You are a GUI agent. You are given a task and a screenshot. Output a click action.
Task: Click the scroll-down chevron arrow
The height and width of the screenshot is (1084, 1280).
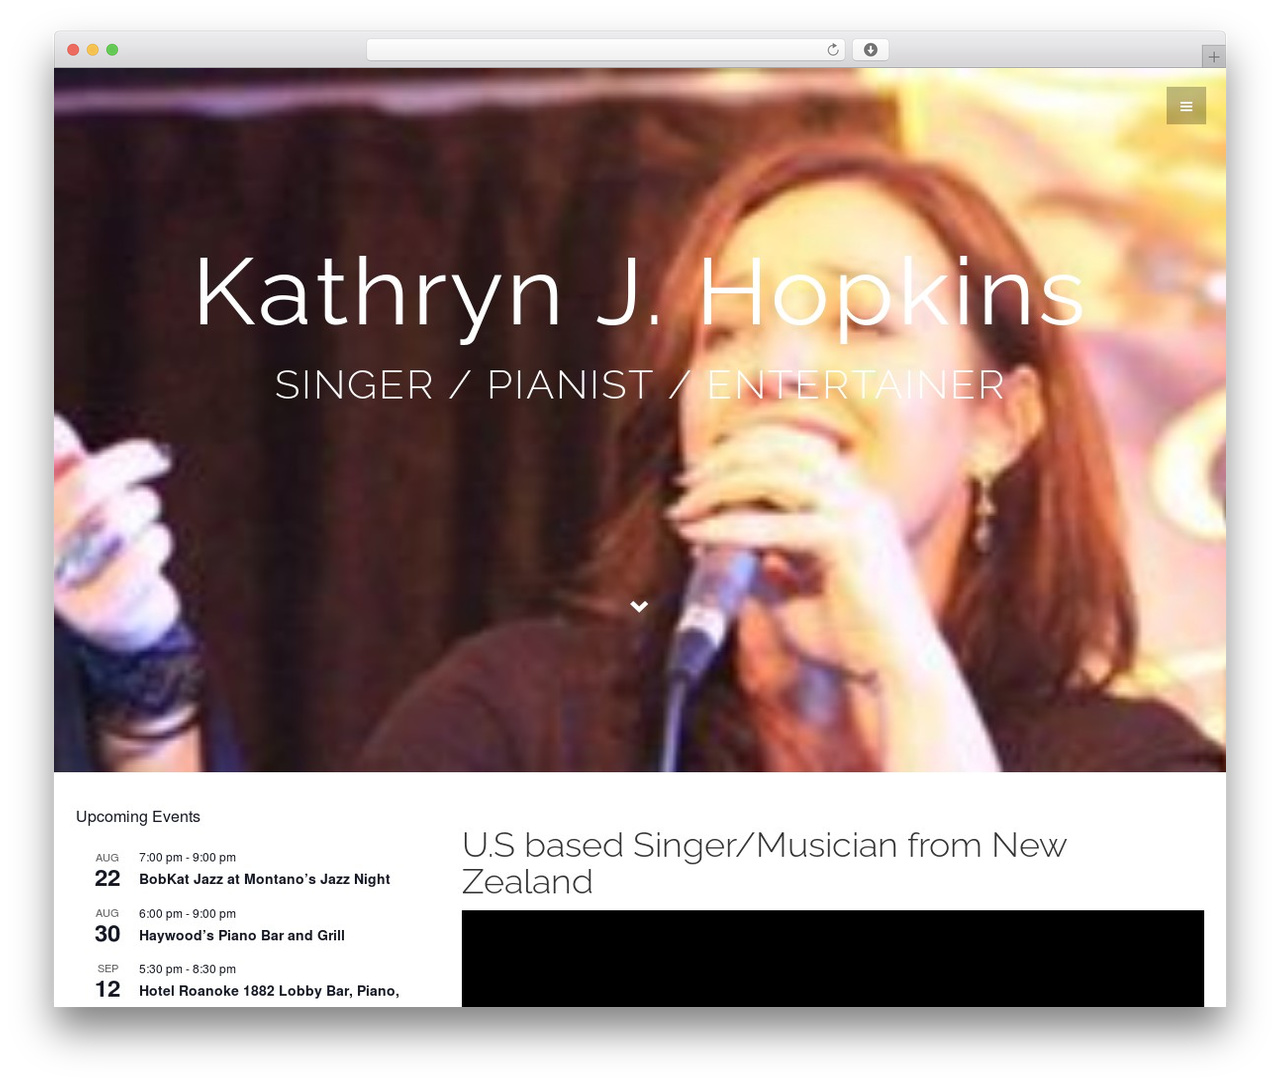pos(639,606)
